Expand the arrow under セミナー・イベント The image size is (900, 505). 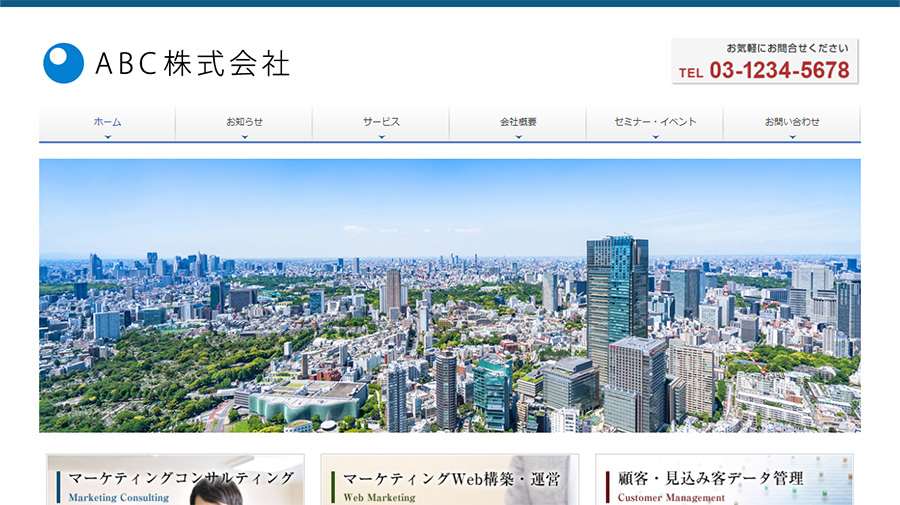click(x=655, y=137)
